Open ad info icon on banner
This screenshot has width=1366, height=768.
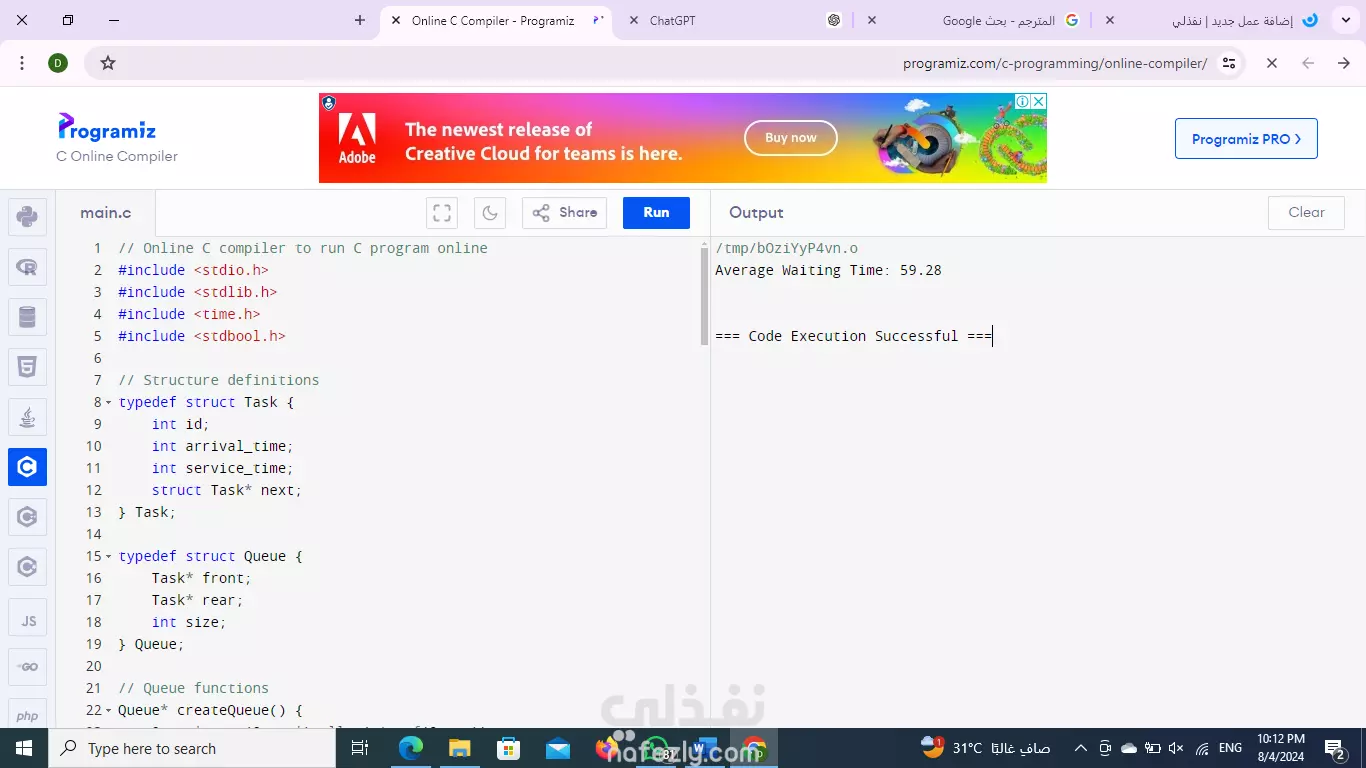(x=1023, y=101)
